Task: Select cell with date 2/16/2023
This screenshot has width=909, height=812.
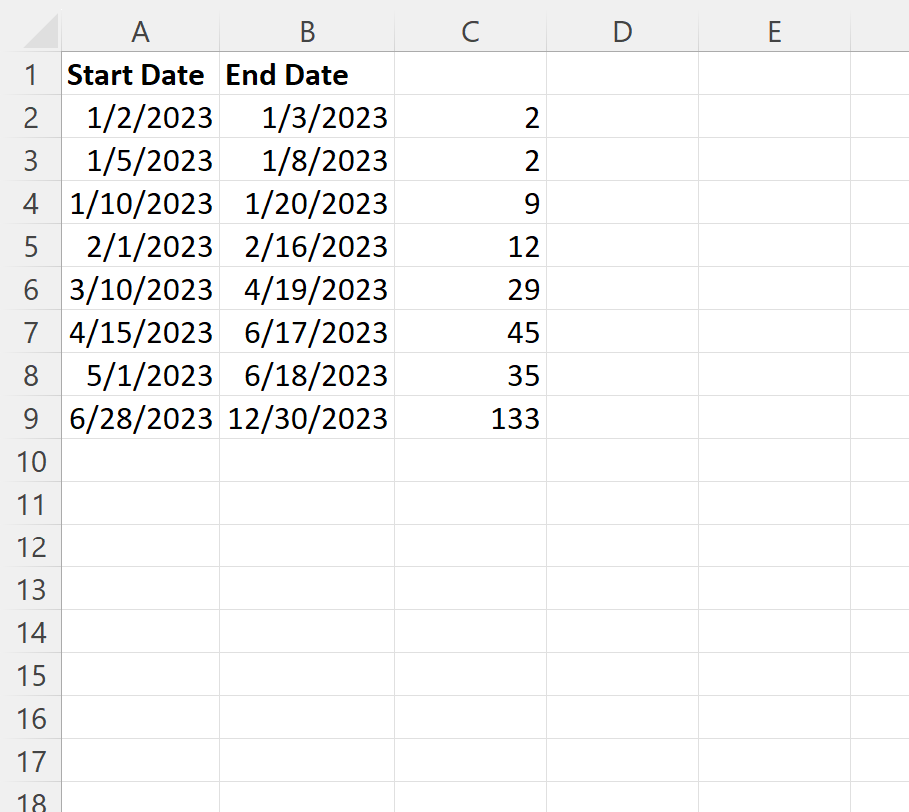Action: [307, 246]
